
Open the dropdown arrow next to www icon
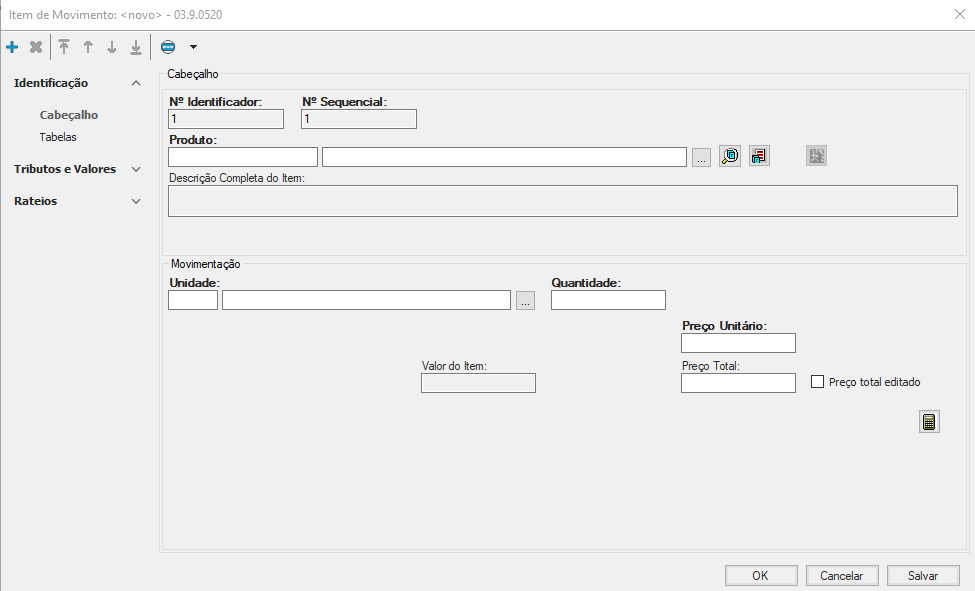click(x=193, y=47)
